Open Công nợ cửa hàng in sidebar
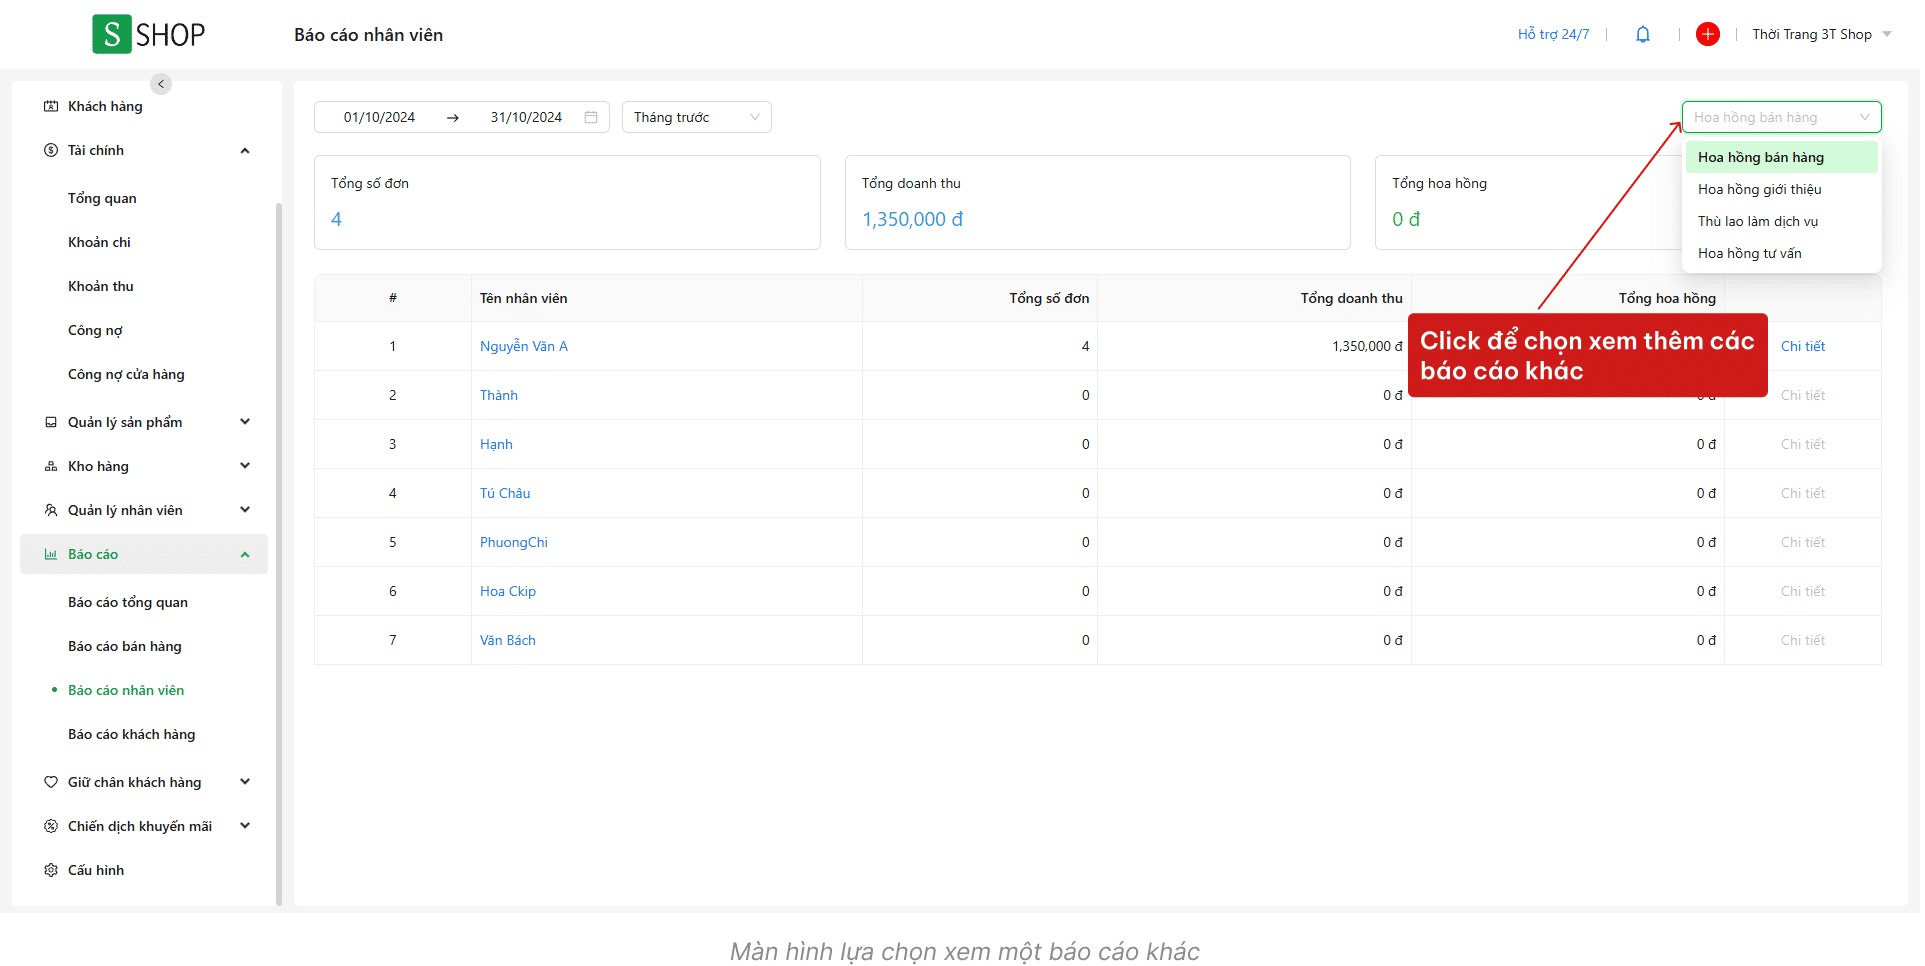The image size is (1925, 966). point(126,374)
